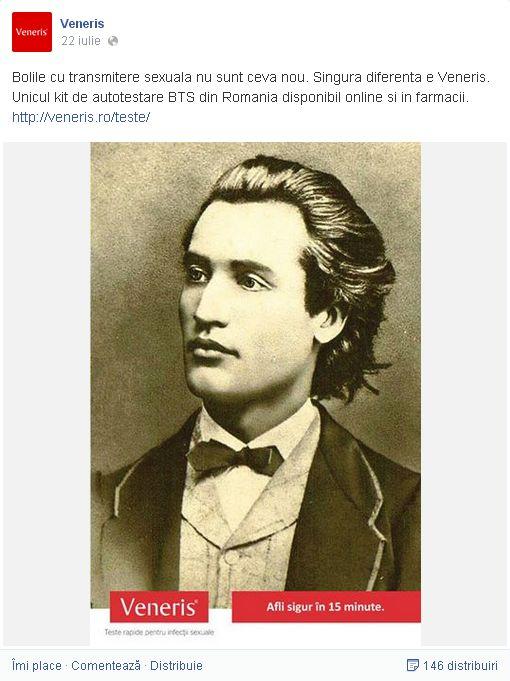510x681 pixels.
Task: Click Comentează to comment
Action: click(106, 666)
